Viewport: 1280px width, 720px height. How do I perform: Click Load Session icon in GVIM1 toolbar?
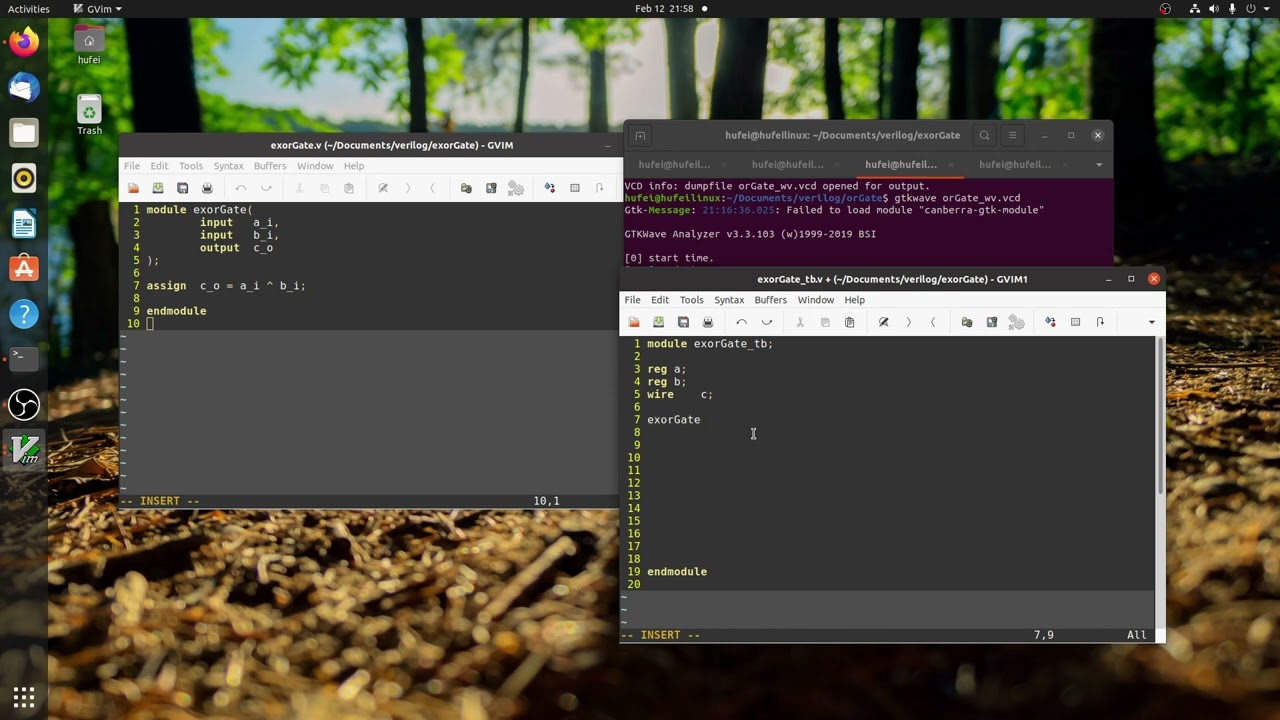[967, 322]
